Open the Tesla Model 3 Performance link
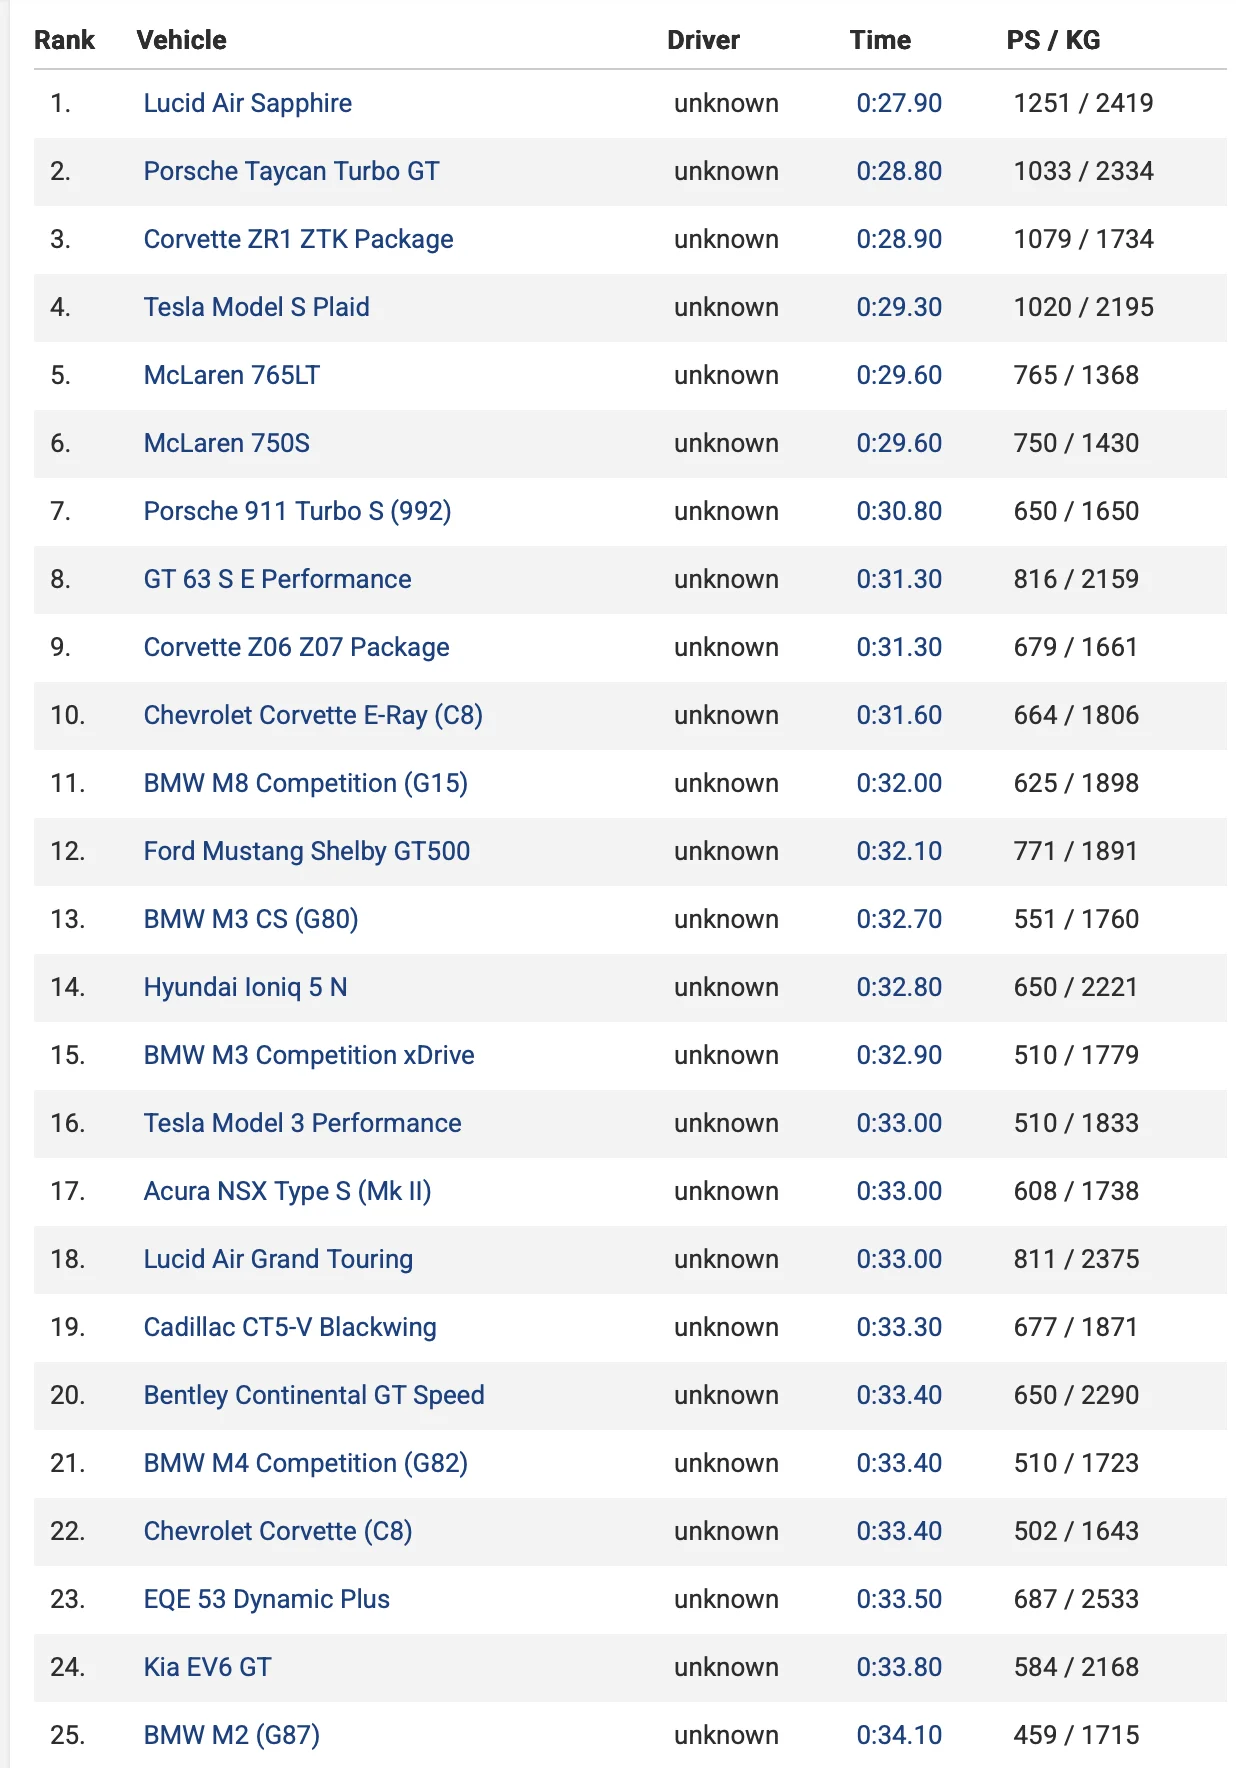Image resolution: width=1236 pixels, height=1768 pixels. point(302,1123)
